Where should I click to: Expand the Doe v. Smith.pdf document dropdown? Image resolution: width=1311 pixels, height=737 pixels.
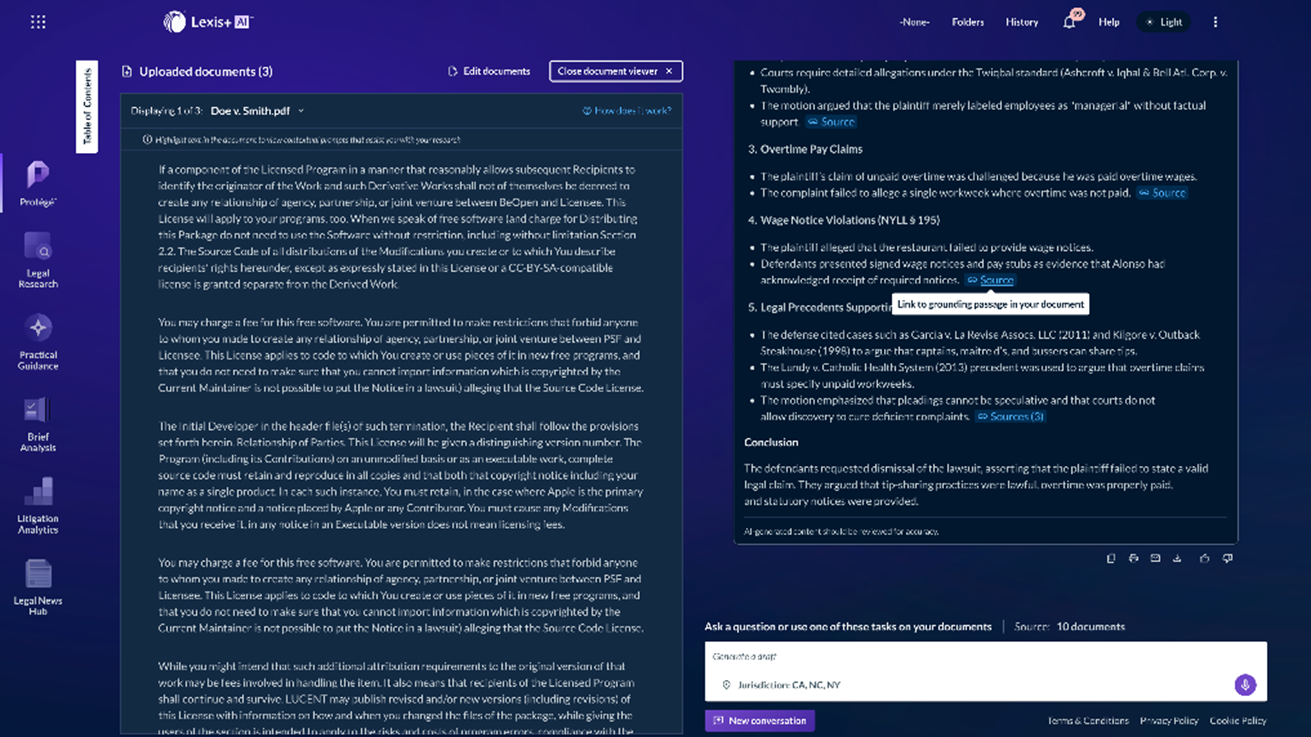coord(301,111)
